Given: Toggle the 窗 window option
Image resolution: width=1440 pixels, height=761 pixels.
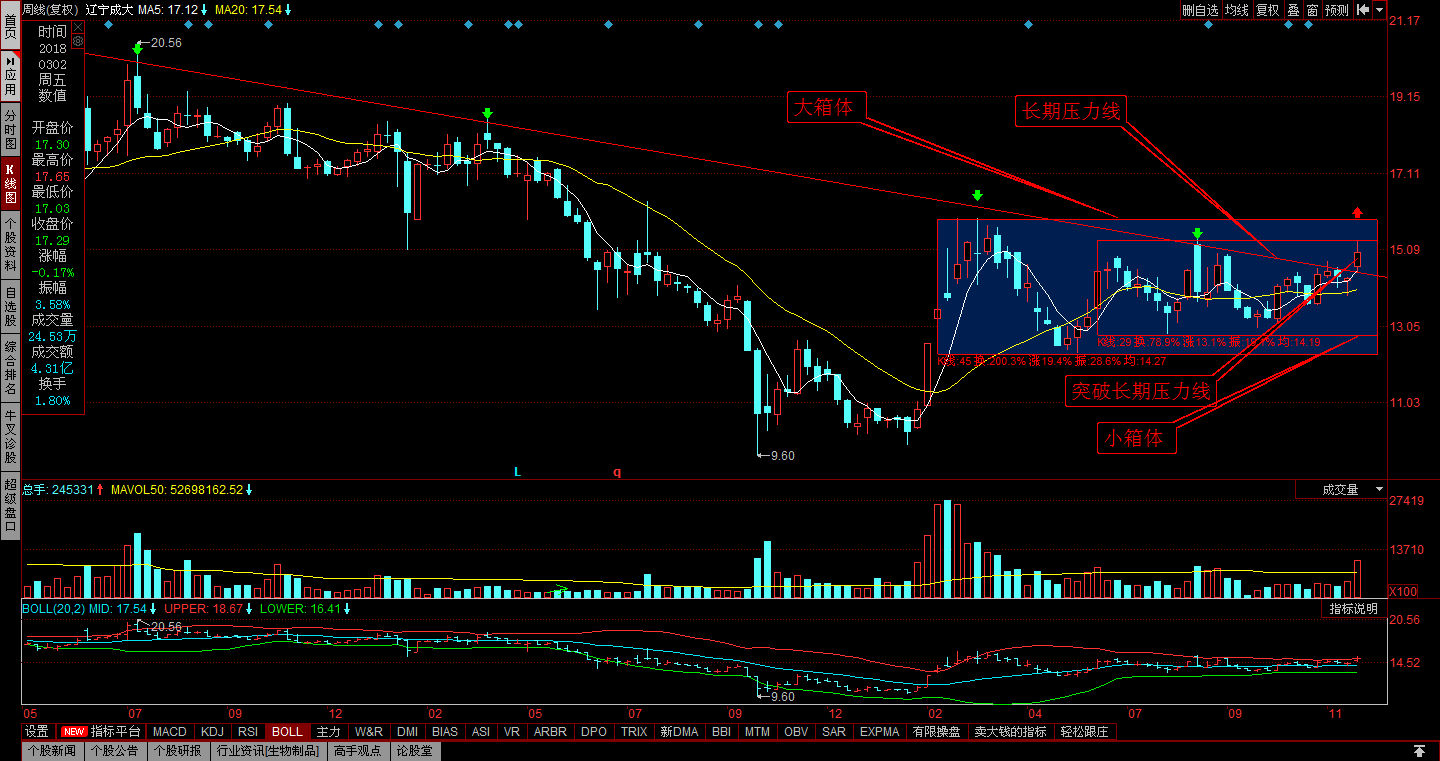Looking at the screenshot, I should pyautogui.click(x=1312, y=10).
